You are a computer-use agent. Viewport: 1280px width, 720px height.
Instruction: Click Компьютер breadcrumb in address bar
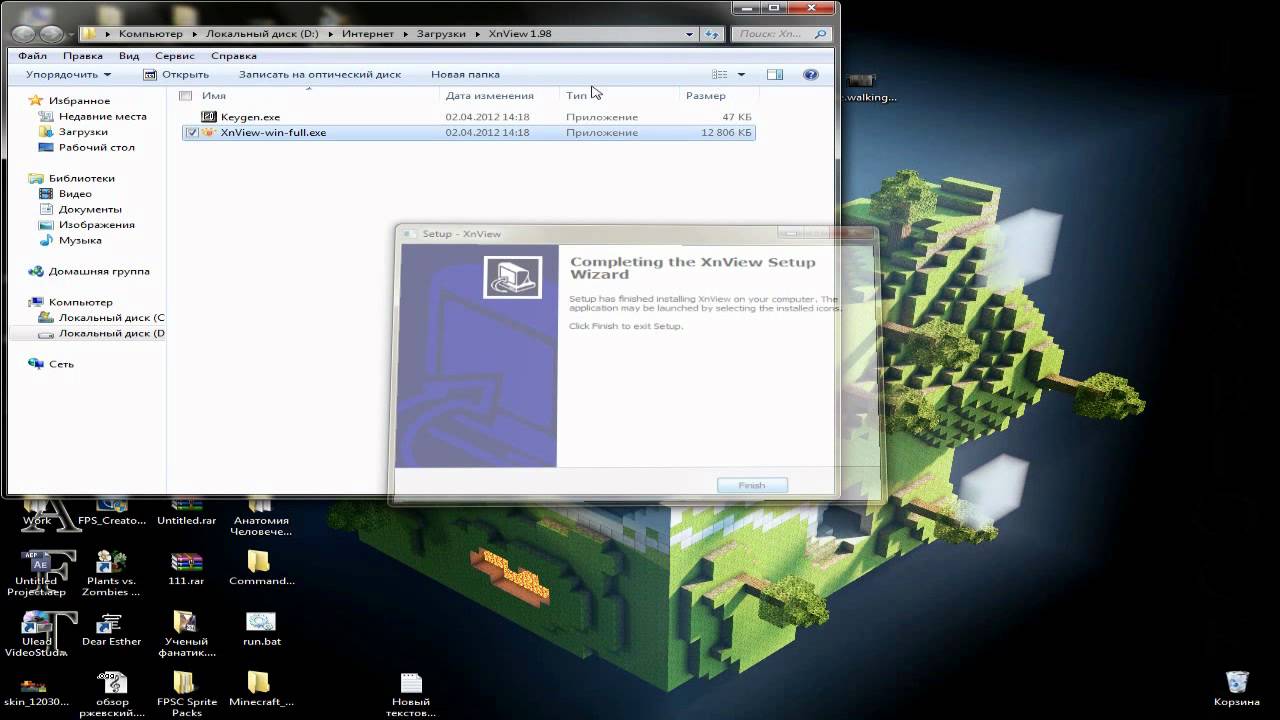pos(150,34)
